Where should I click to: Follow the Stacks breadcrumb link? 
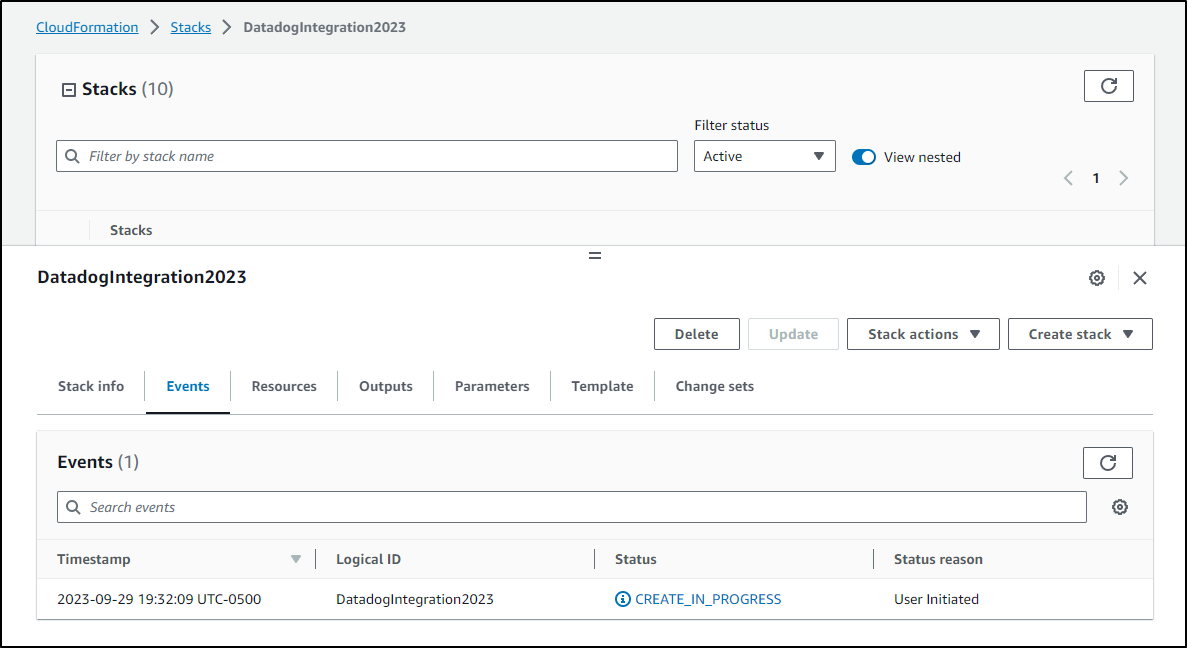(x=191, y=27)
